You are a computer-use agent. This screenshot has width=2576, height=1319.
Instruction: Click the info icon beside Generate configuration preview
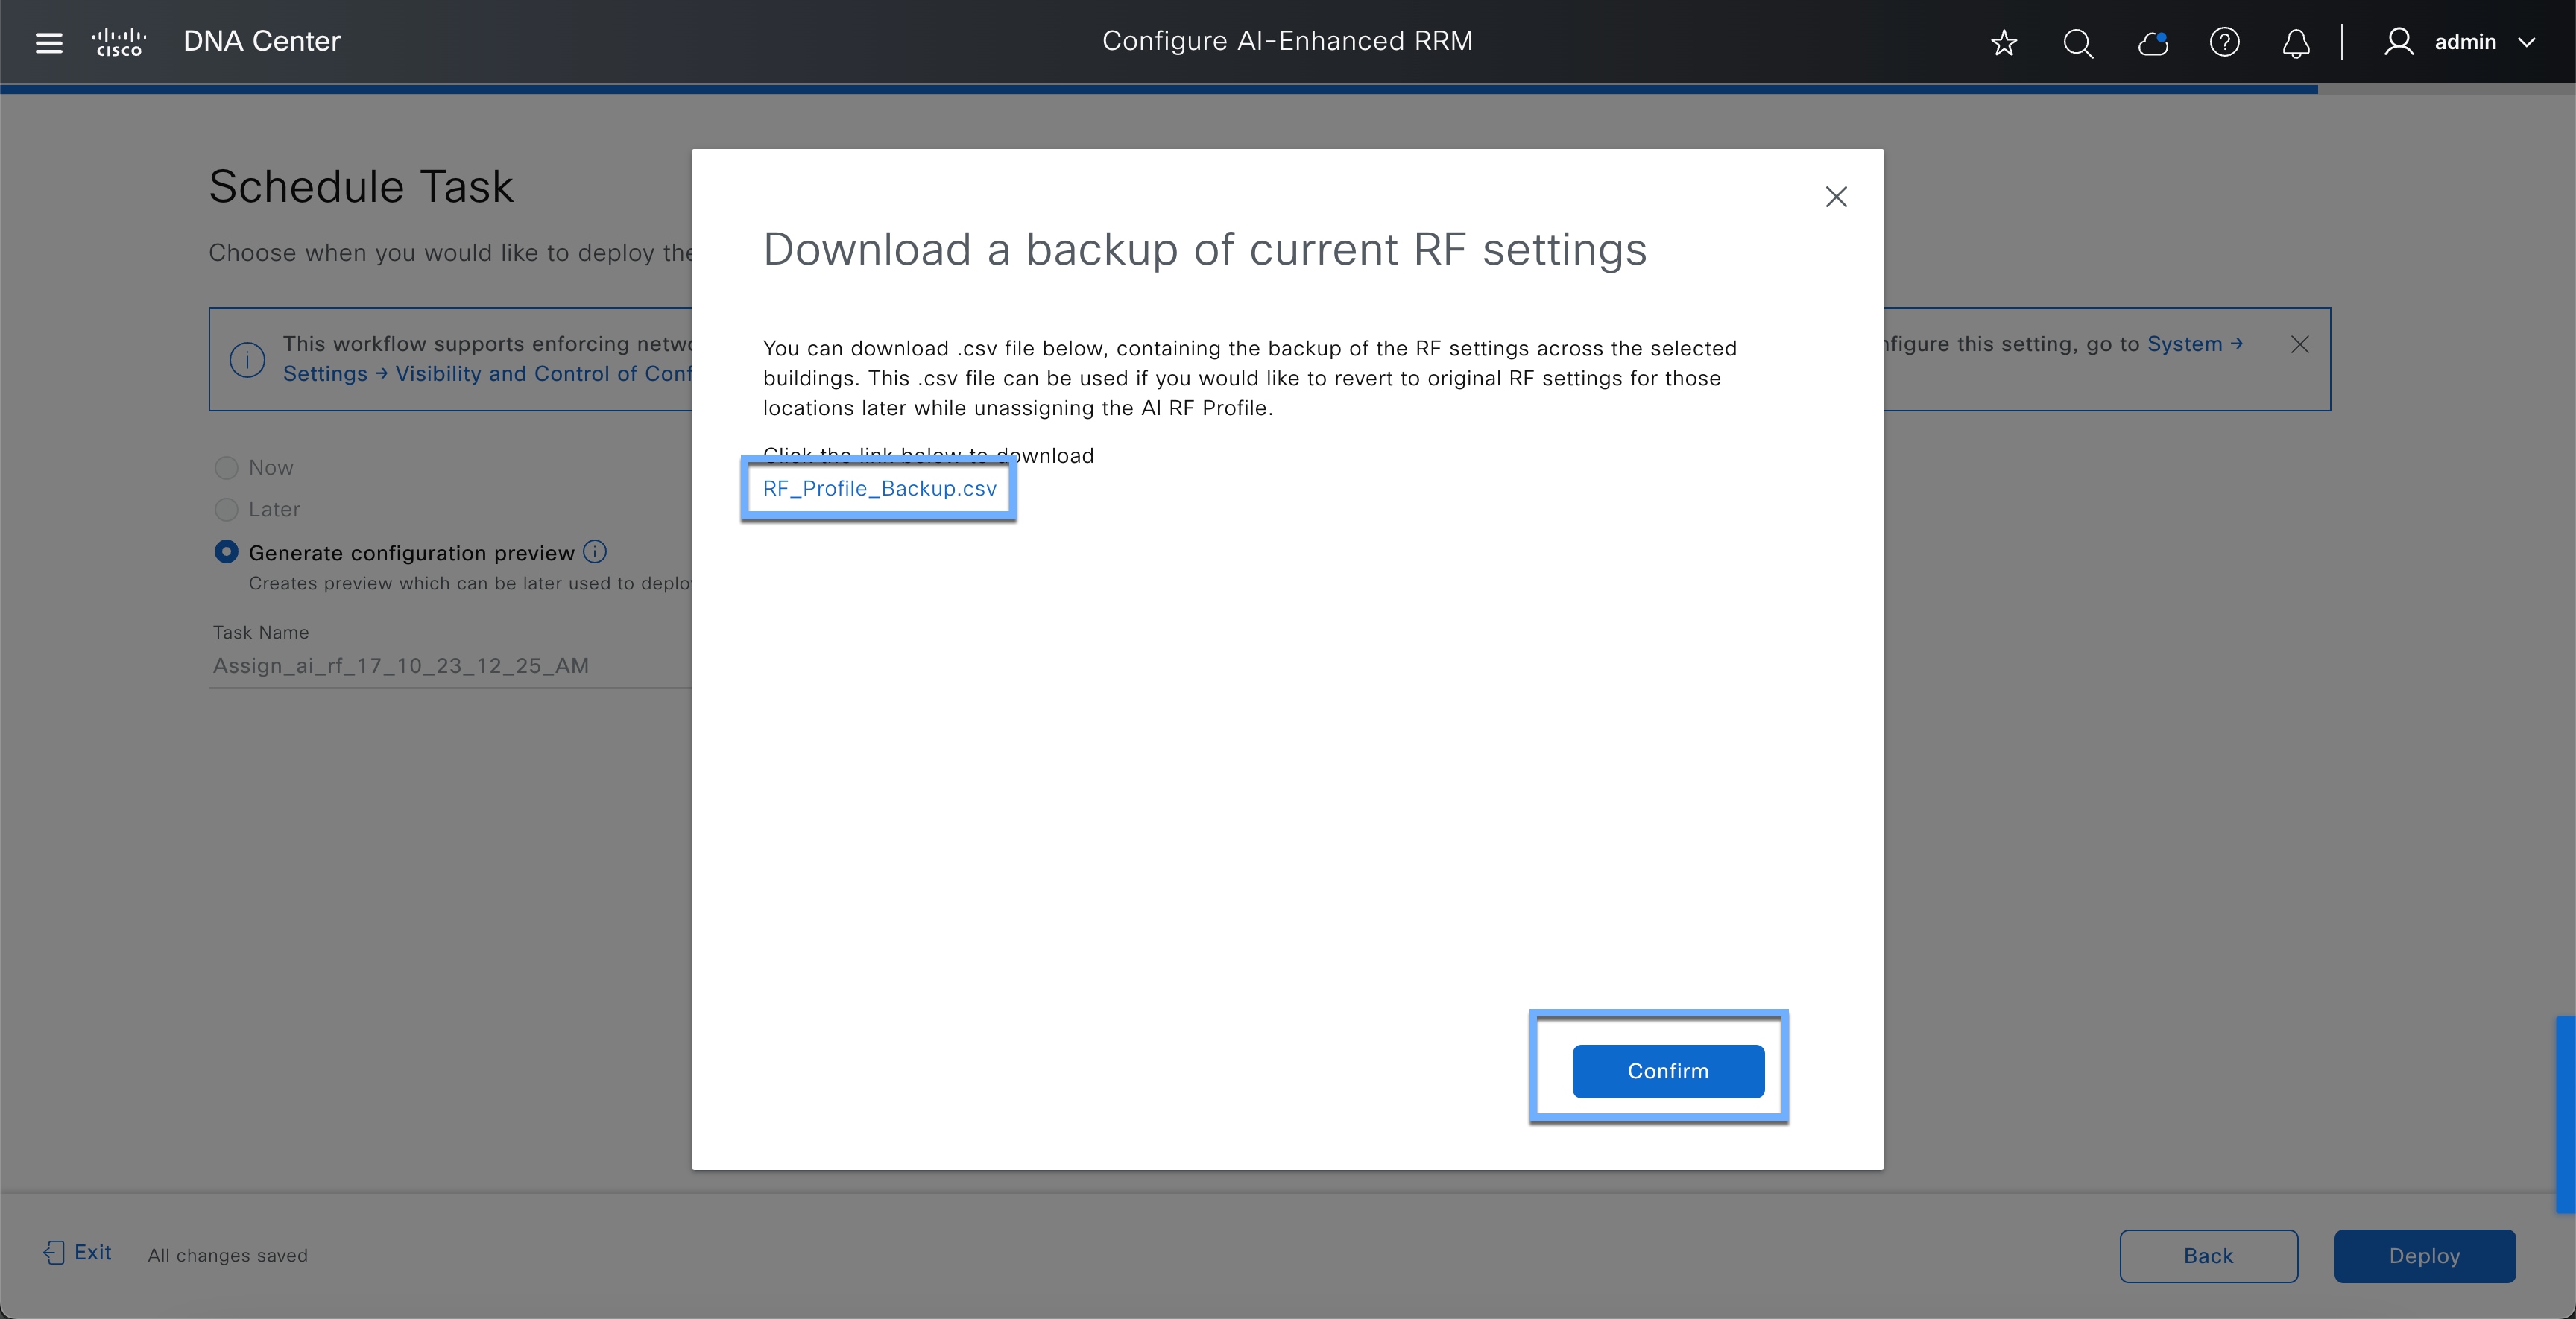pyautogui.click(x=594, y=552)
